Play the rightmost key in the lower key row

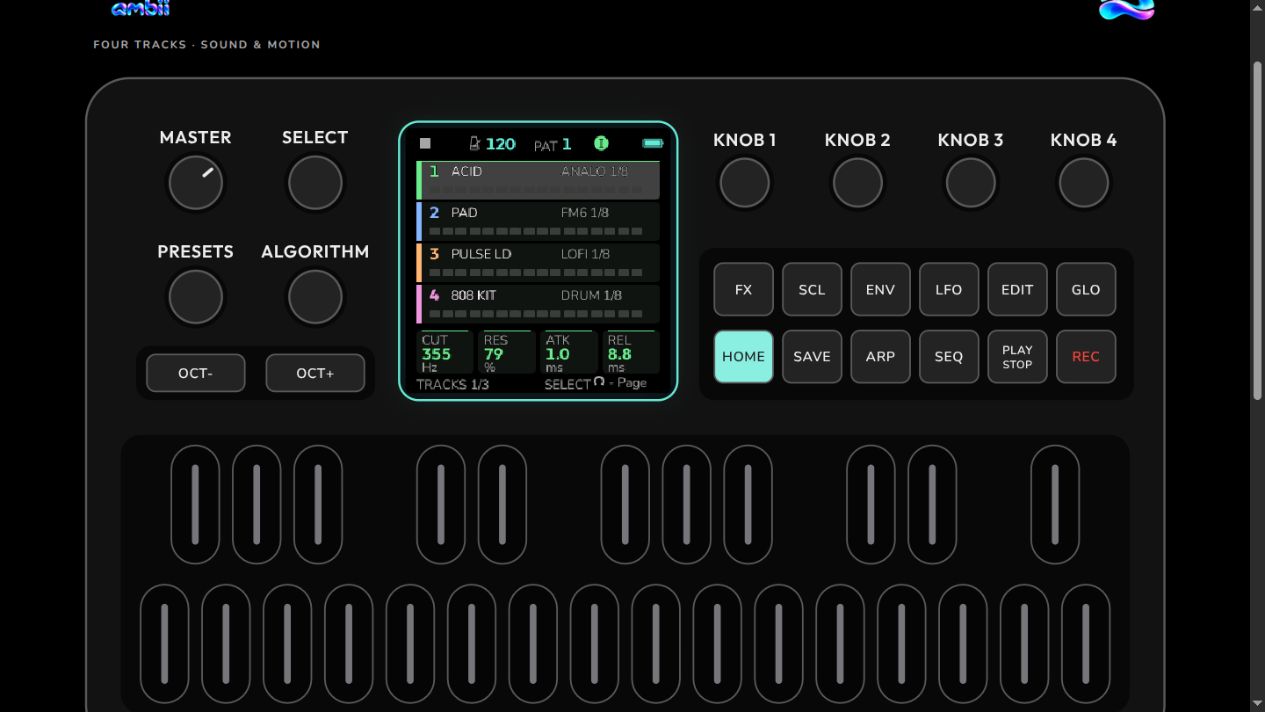1086,644
